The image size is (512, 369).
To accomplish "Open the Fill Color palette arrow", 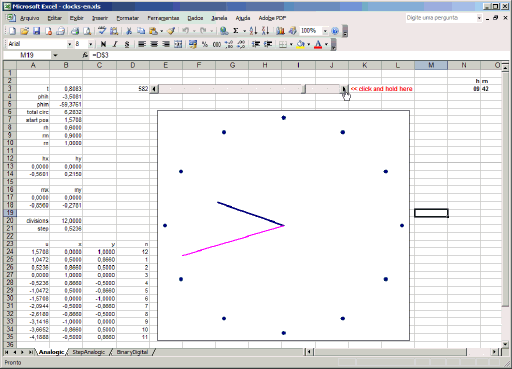I will pyautogui.click(x=309, y=44).
